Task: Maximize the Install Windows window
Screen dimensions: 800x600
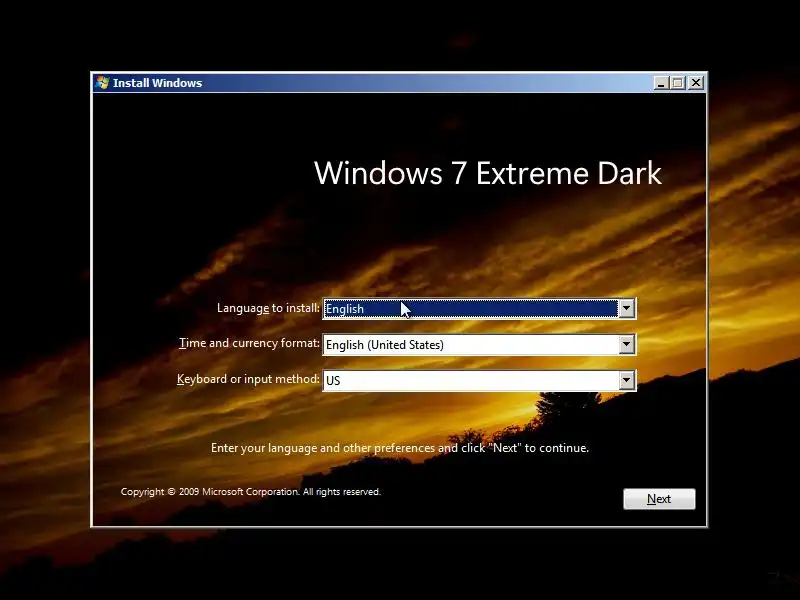Action: tap(678, 83)
